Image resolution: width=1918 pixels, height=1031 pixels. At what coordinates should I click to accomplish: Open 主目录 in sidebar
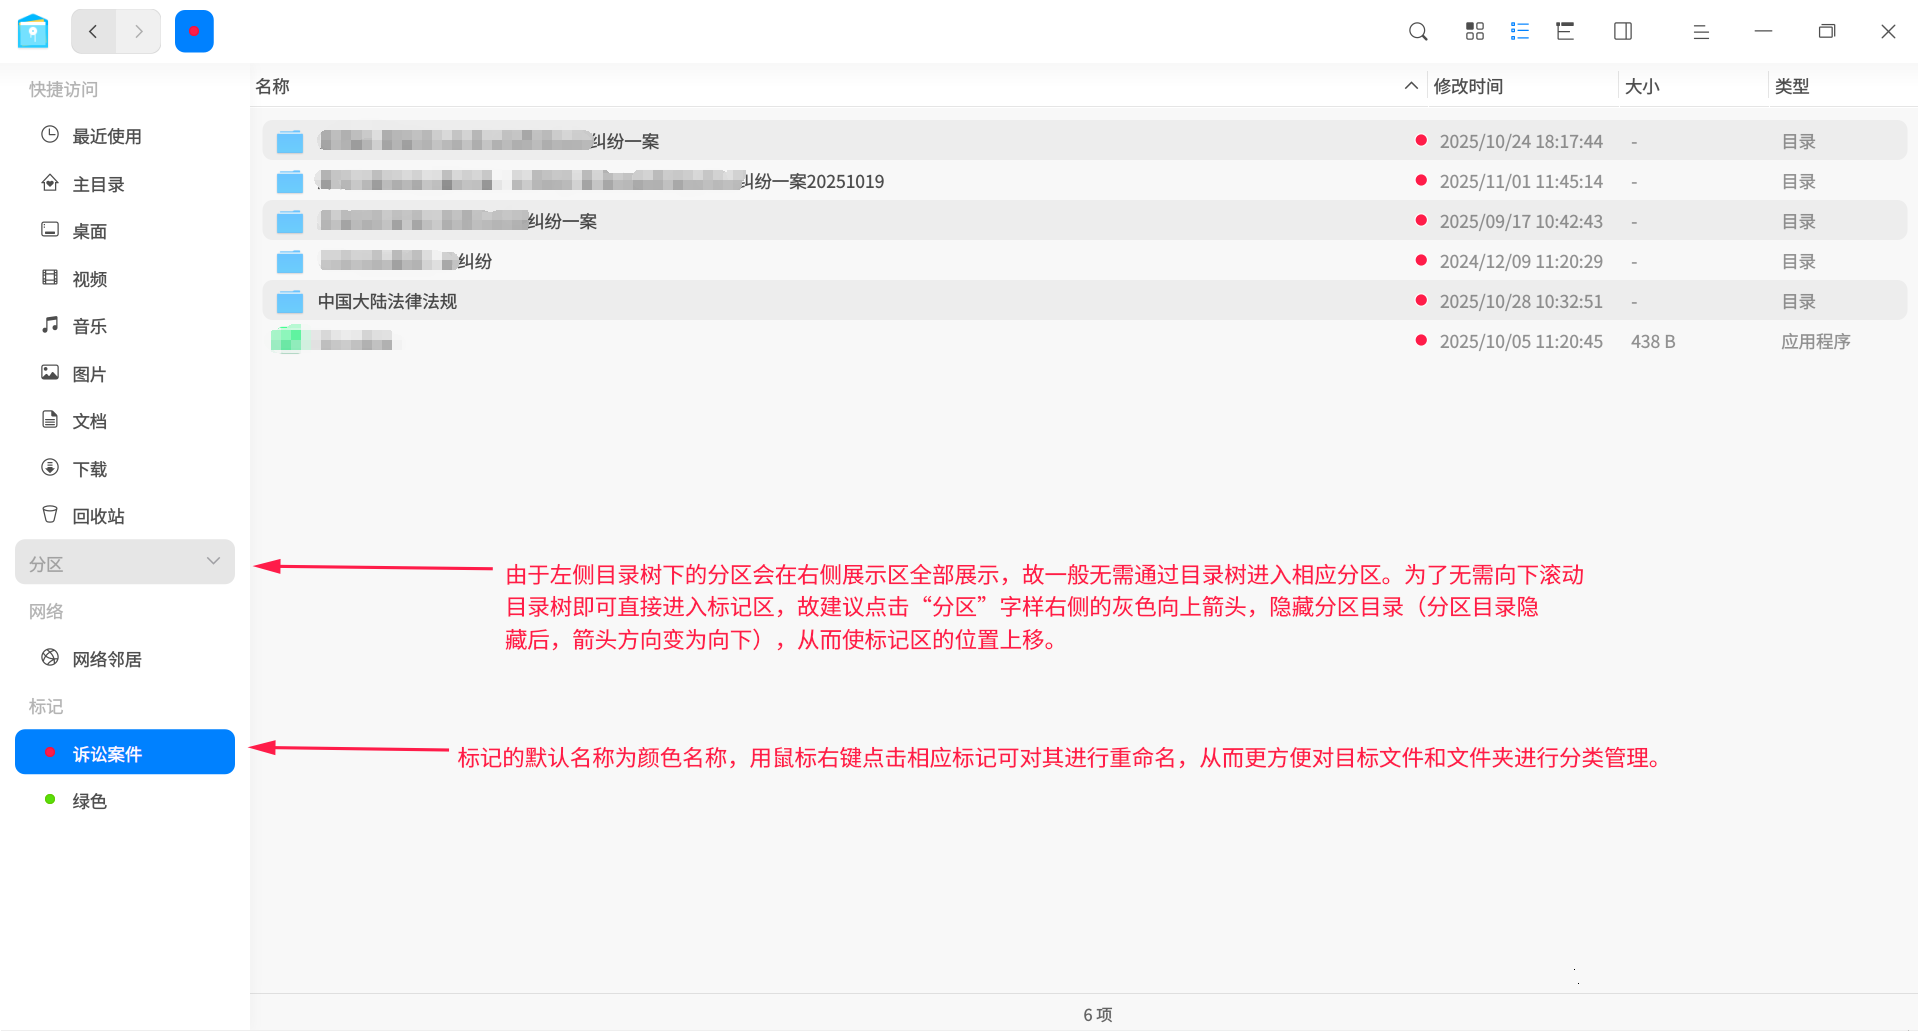tap(125, 184)
